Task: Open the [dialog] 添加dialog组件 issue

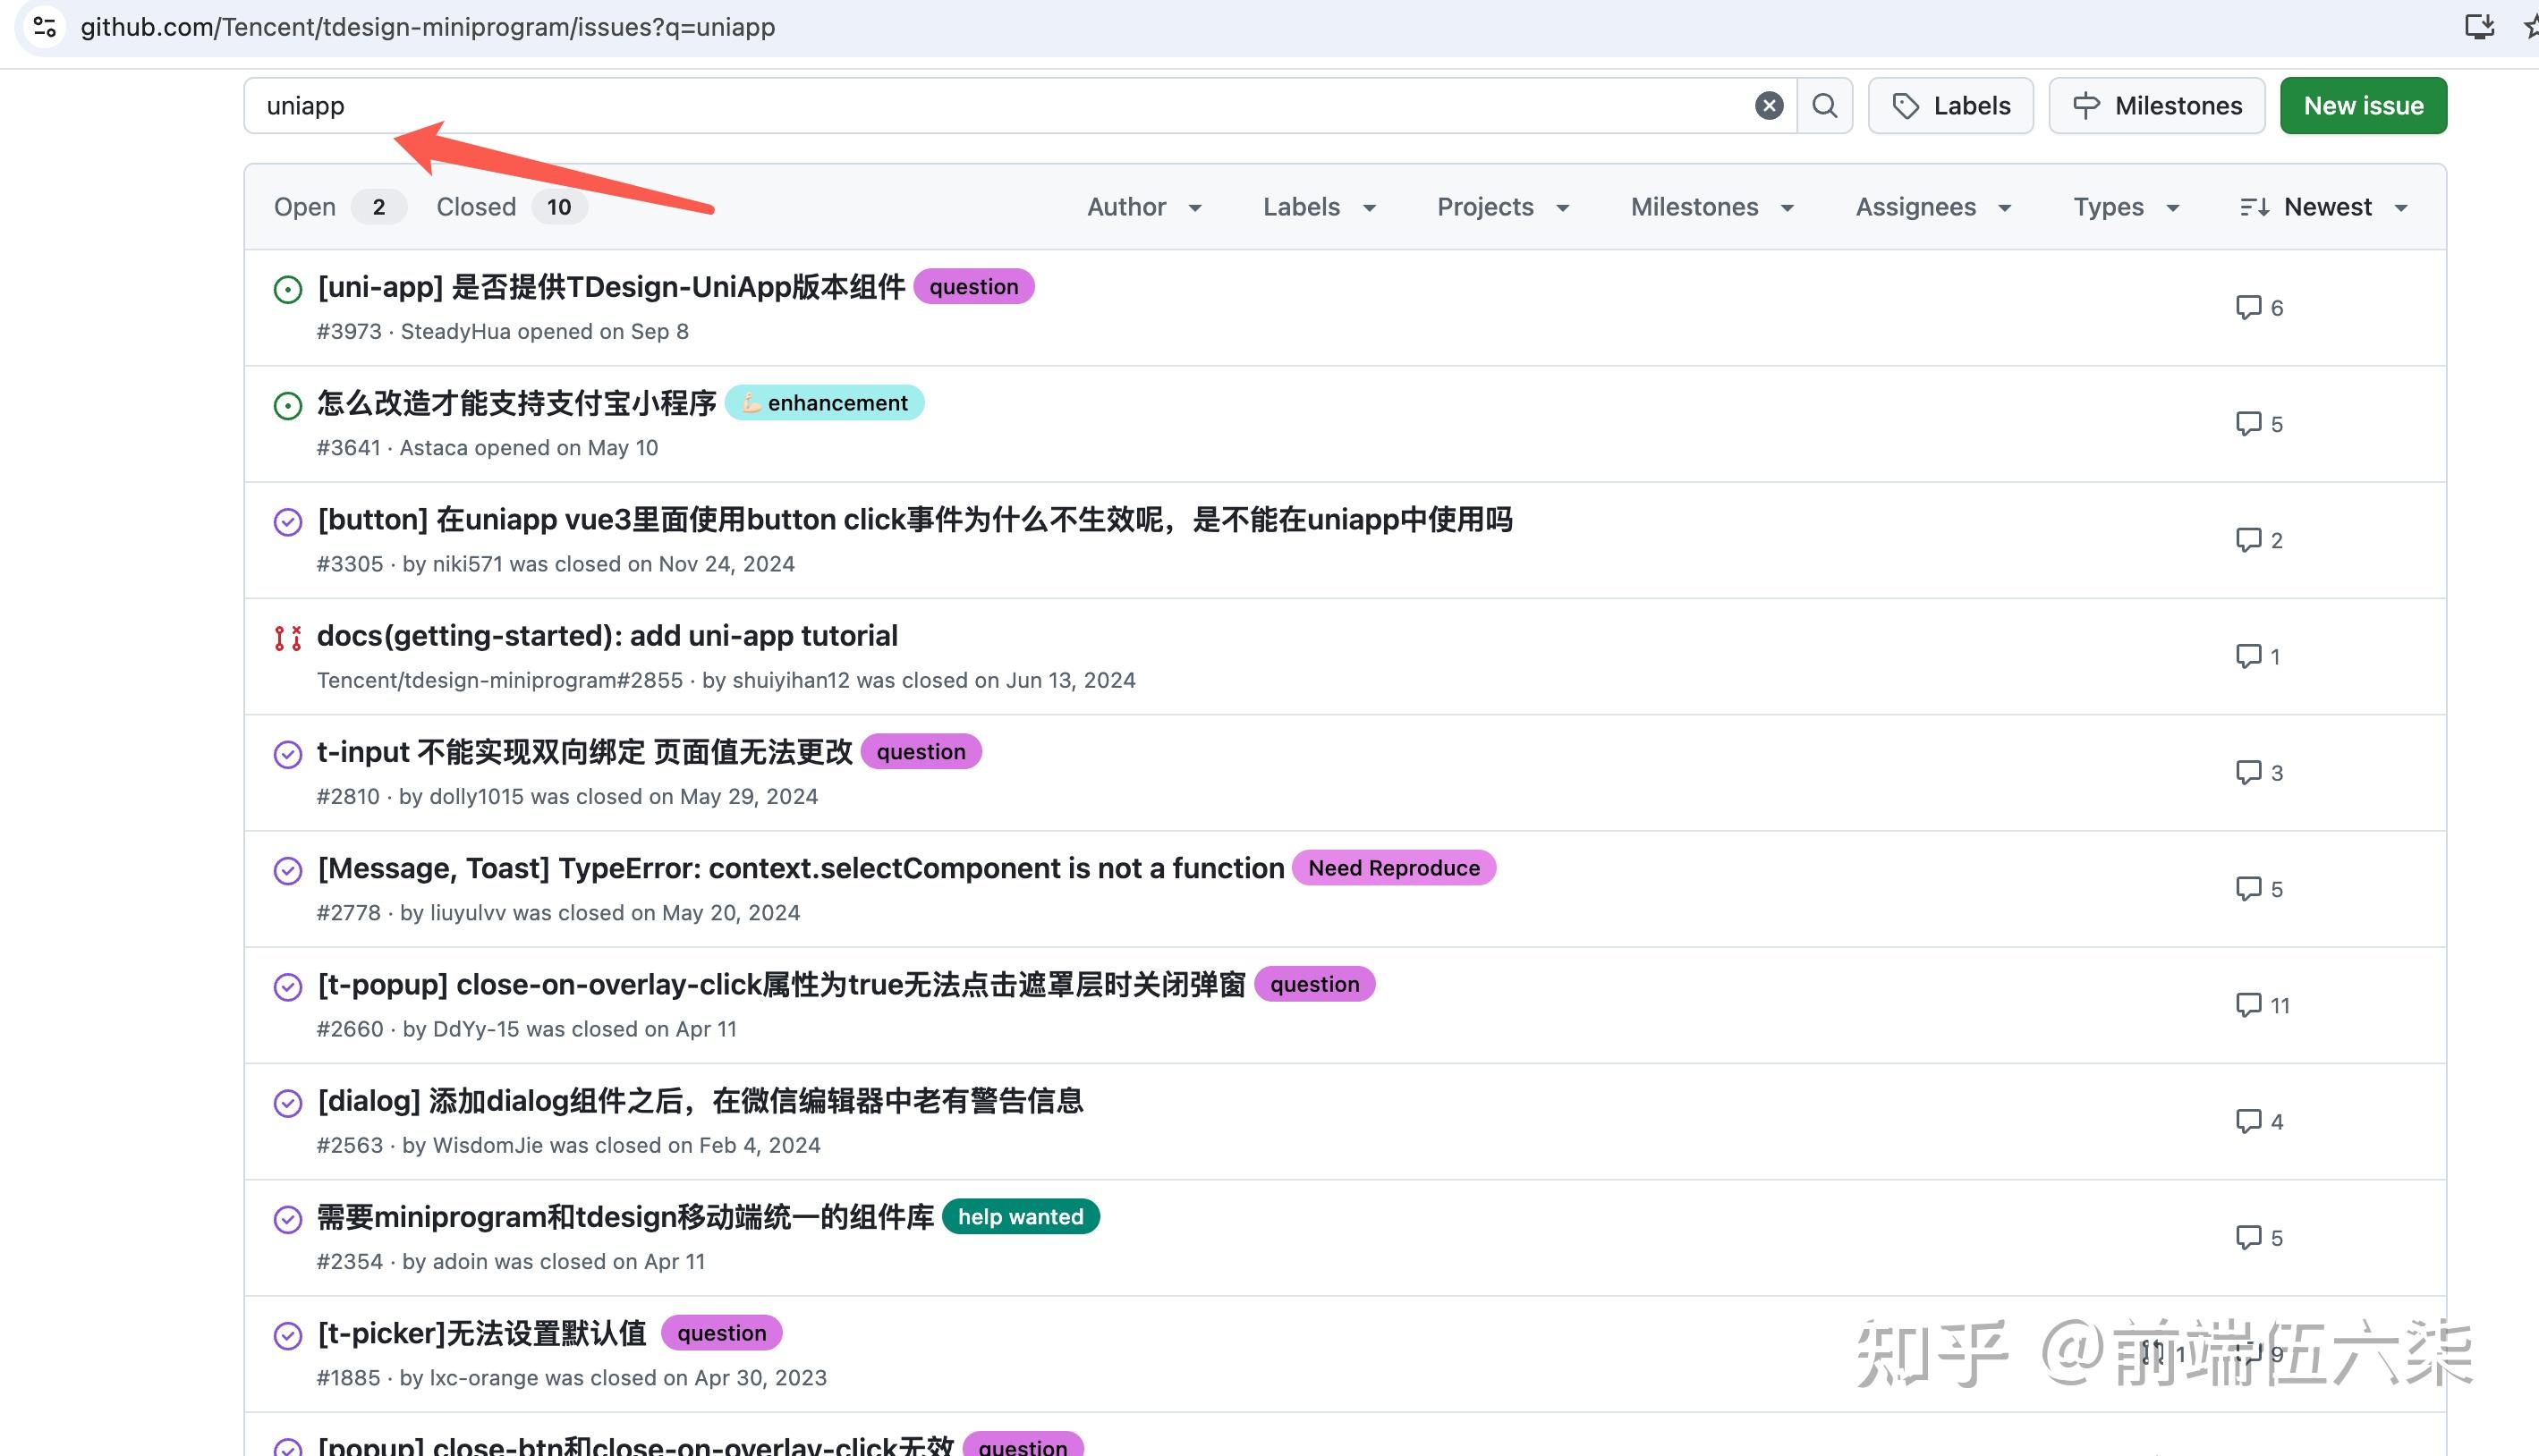Action: coord(700,1101)
